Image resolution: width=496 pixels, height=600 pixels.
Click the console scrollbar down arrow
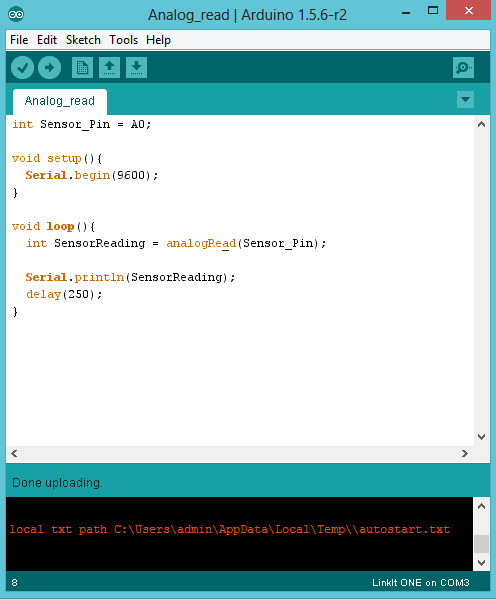481,563
